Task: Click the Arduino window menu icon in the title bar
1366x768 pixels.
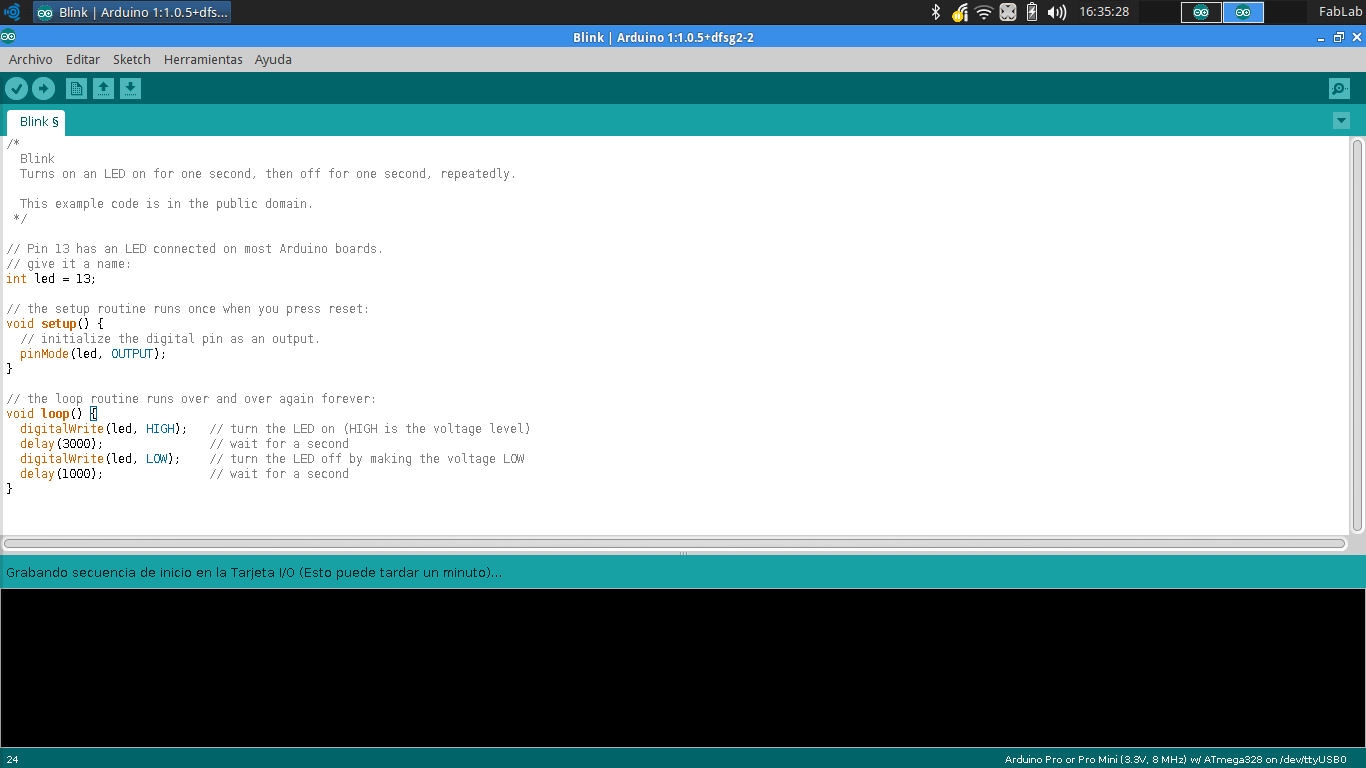Action: pyautogui.click(x=8, y=37)
